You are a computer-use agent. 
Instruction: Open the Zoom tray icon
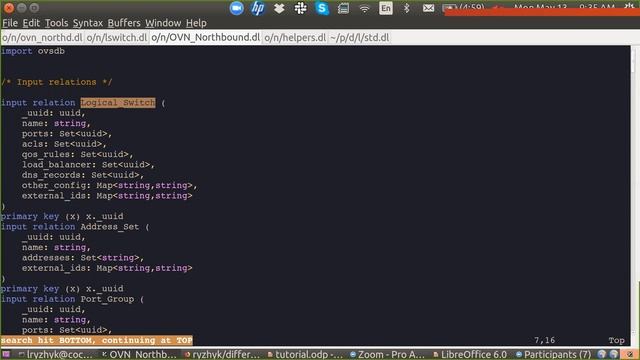pyautogui.click(x=236, y=8)
